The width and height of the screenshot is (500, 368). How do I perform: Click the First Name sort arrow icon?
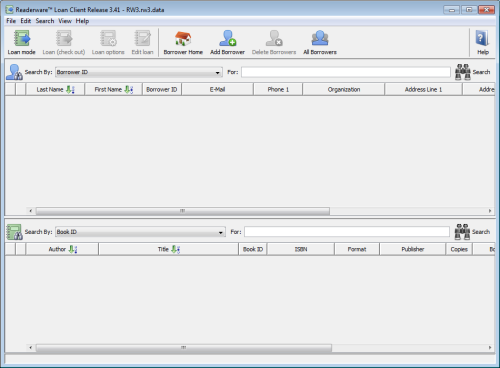[129, 89]
